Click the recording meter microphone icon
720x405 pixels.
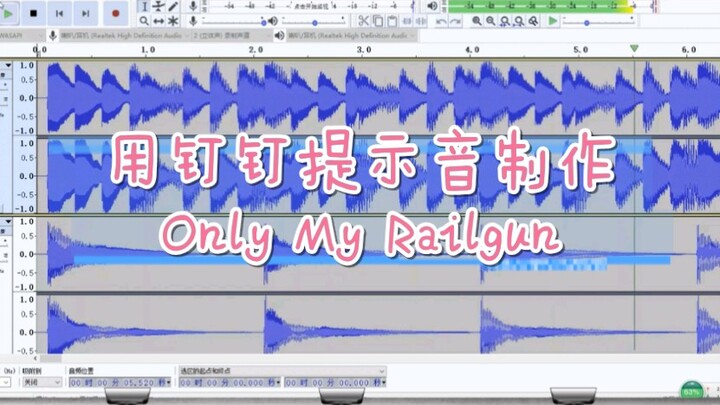click(193, 6)
